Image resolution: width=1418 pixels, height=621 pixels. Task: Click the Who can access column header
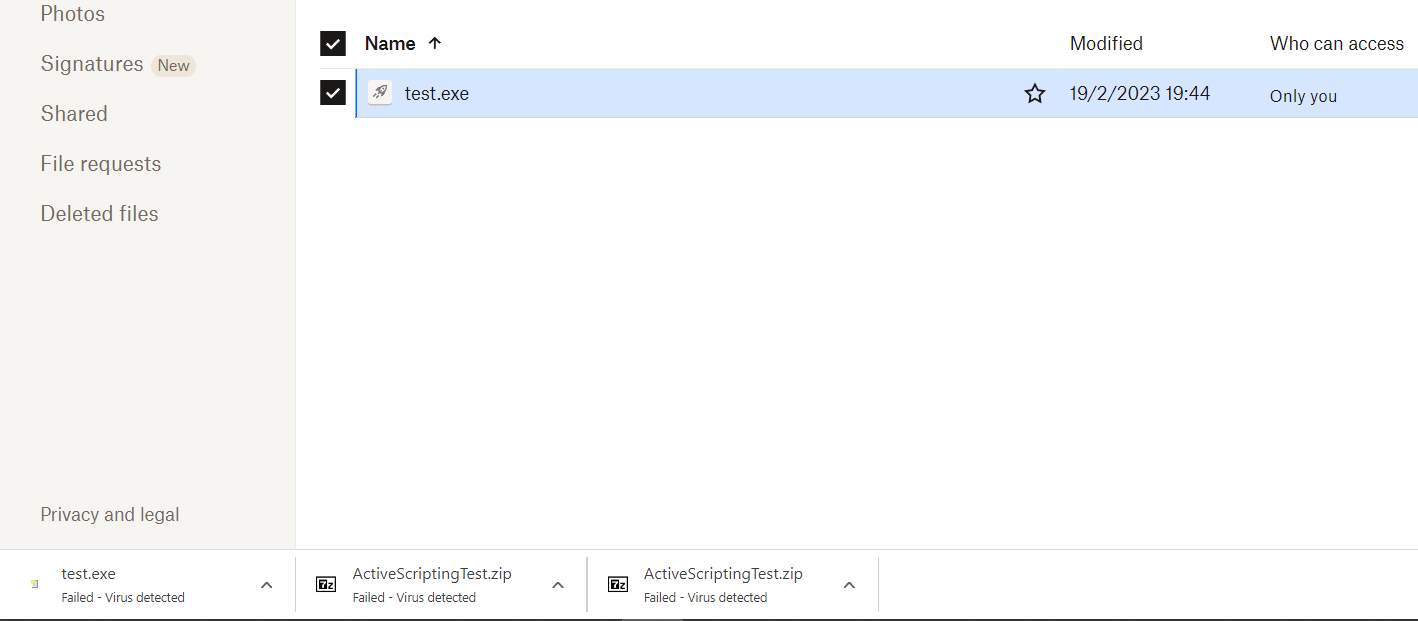click(1337, 44)
